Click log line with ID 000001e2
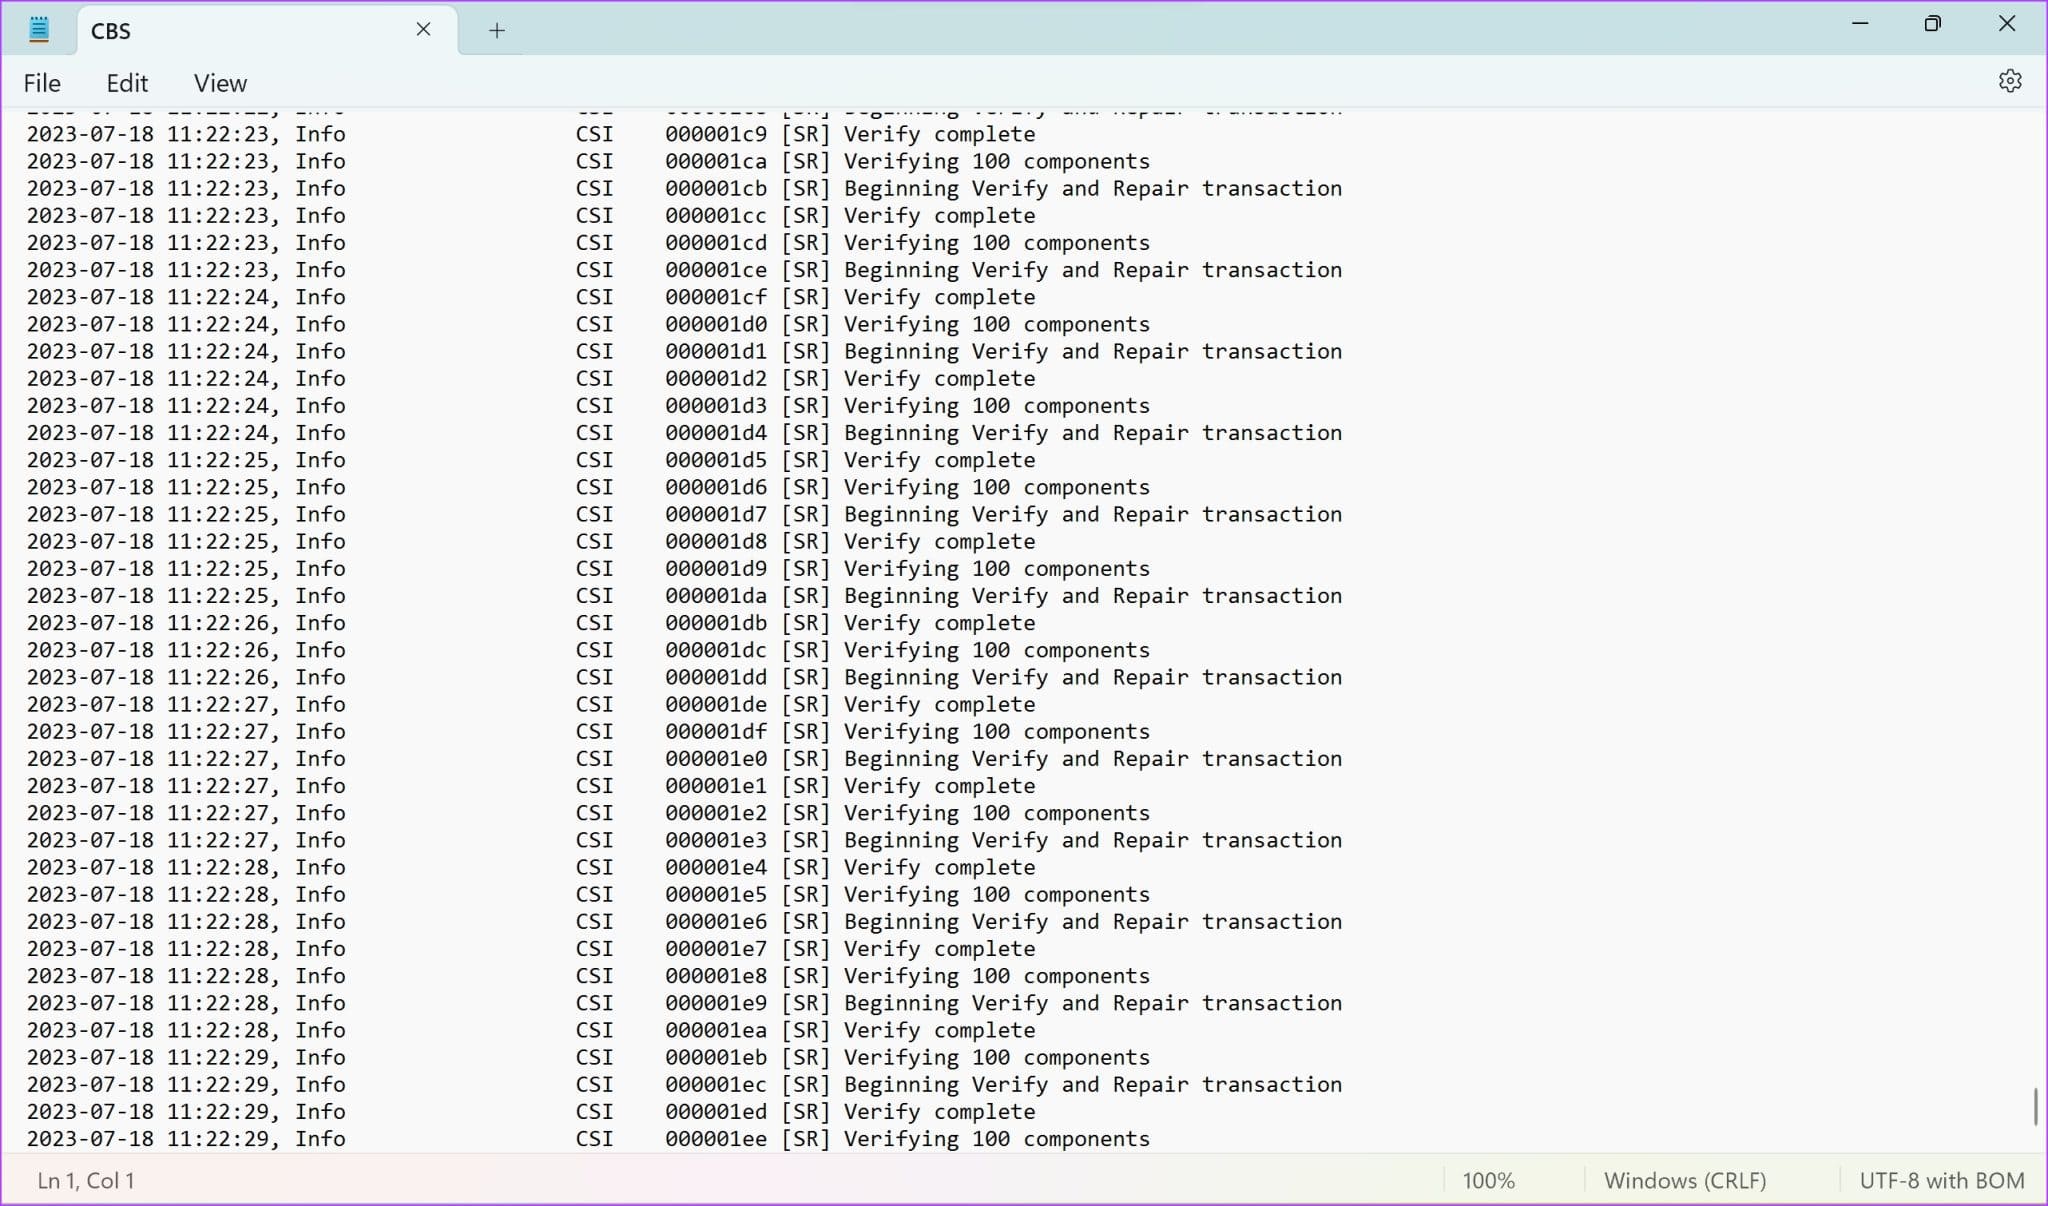The image size is (2048, 1206). 588,813
